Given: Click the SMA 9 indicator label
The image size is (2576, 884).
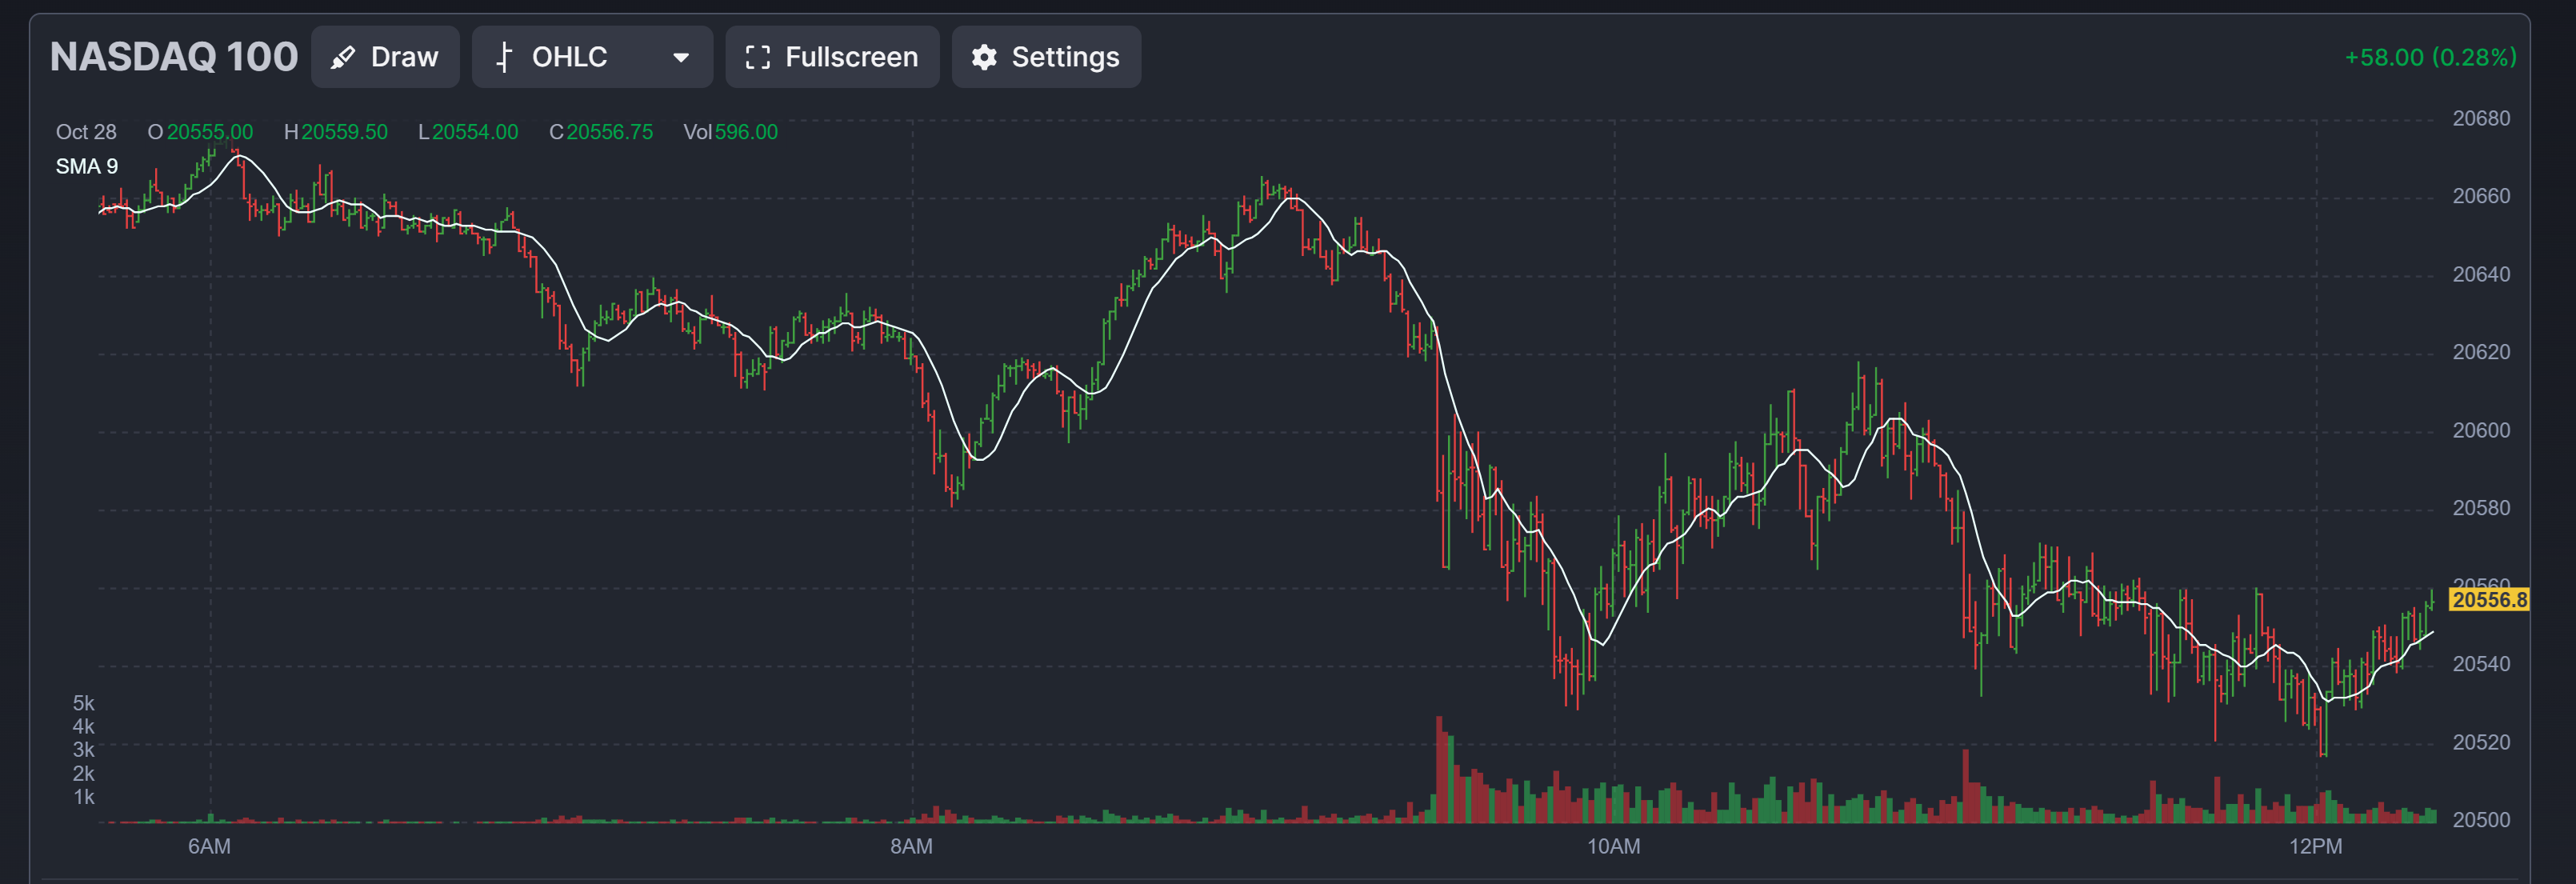Looking at the screenshot, I should click(87, 167).
